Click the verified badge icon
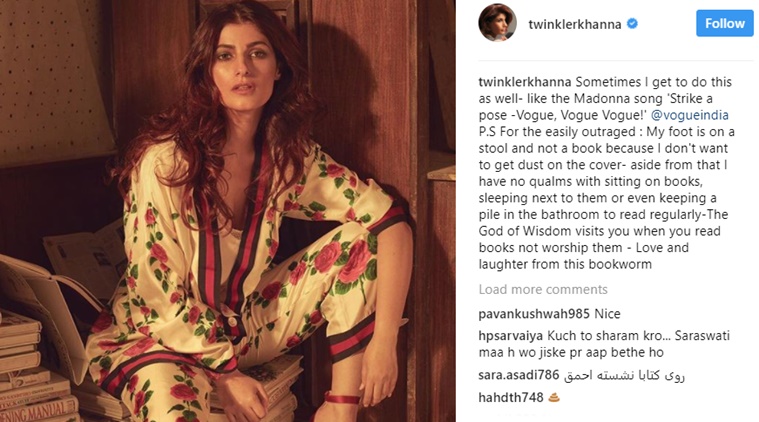The width and height of the screenshot is (759, 422). [x=632, y=23]
